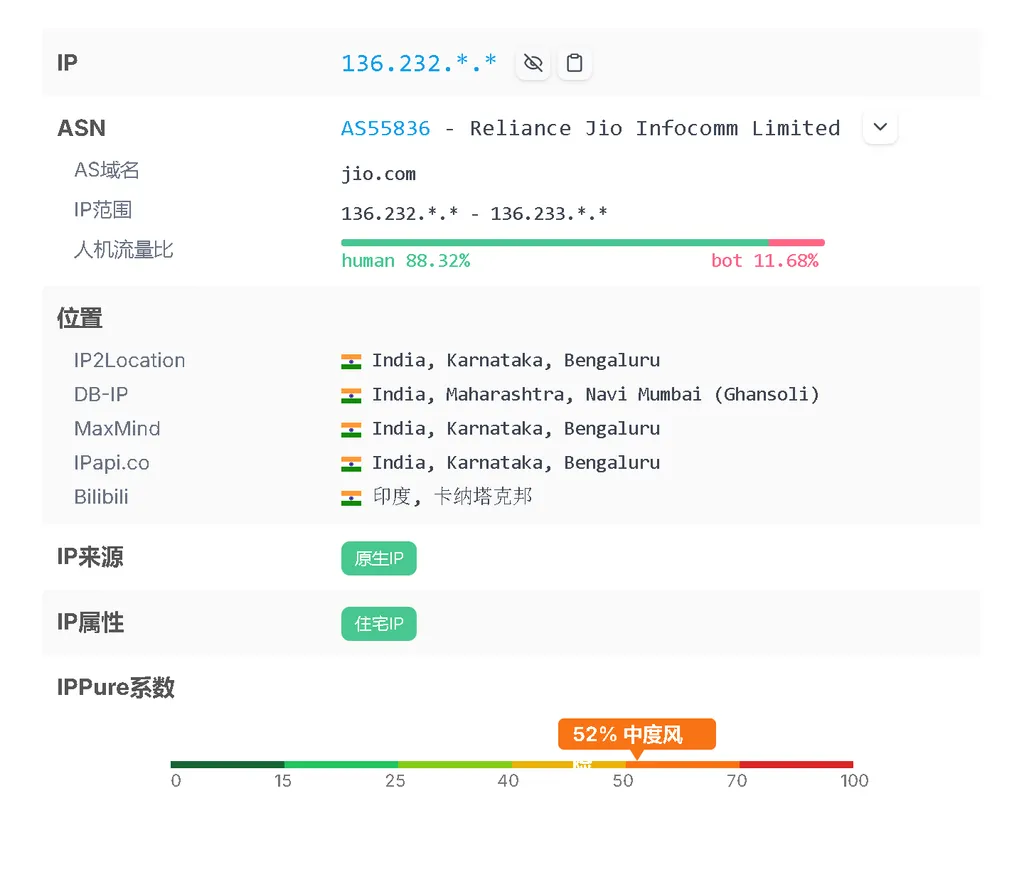The height and width of the screenshot is (885, 1024).
Task: Copy the IP address via clipboard icon
Action: pos(575,62)
